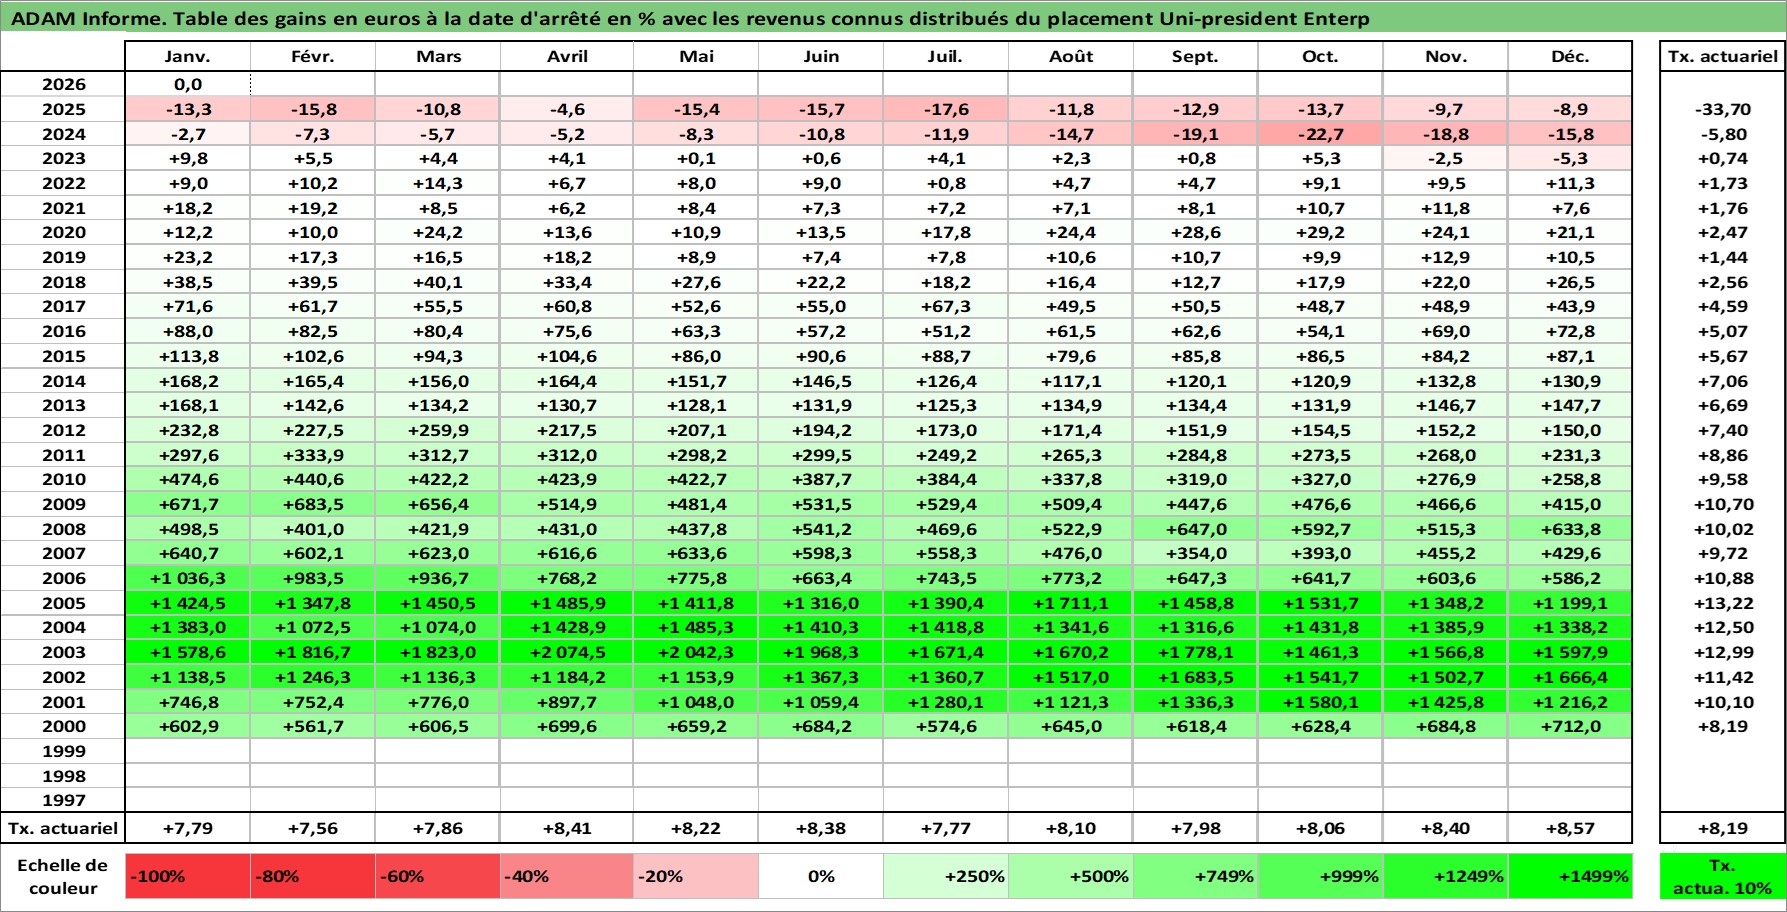1787x912 pixels.
Task: Select the '-33,70' actuarial rate for 2025
Action: tap(1722, 109)
